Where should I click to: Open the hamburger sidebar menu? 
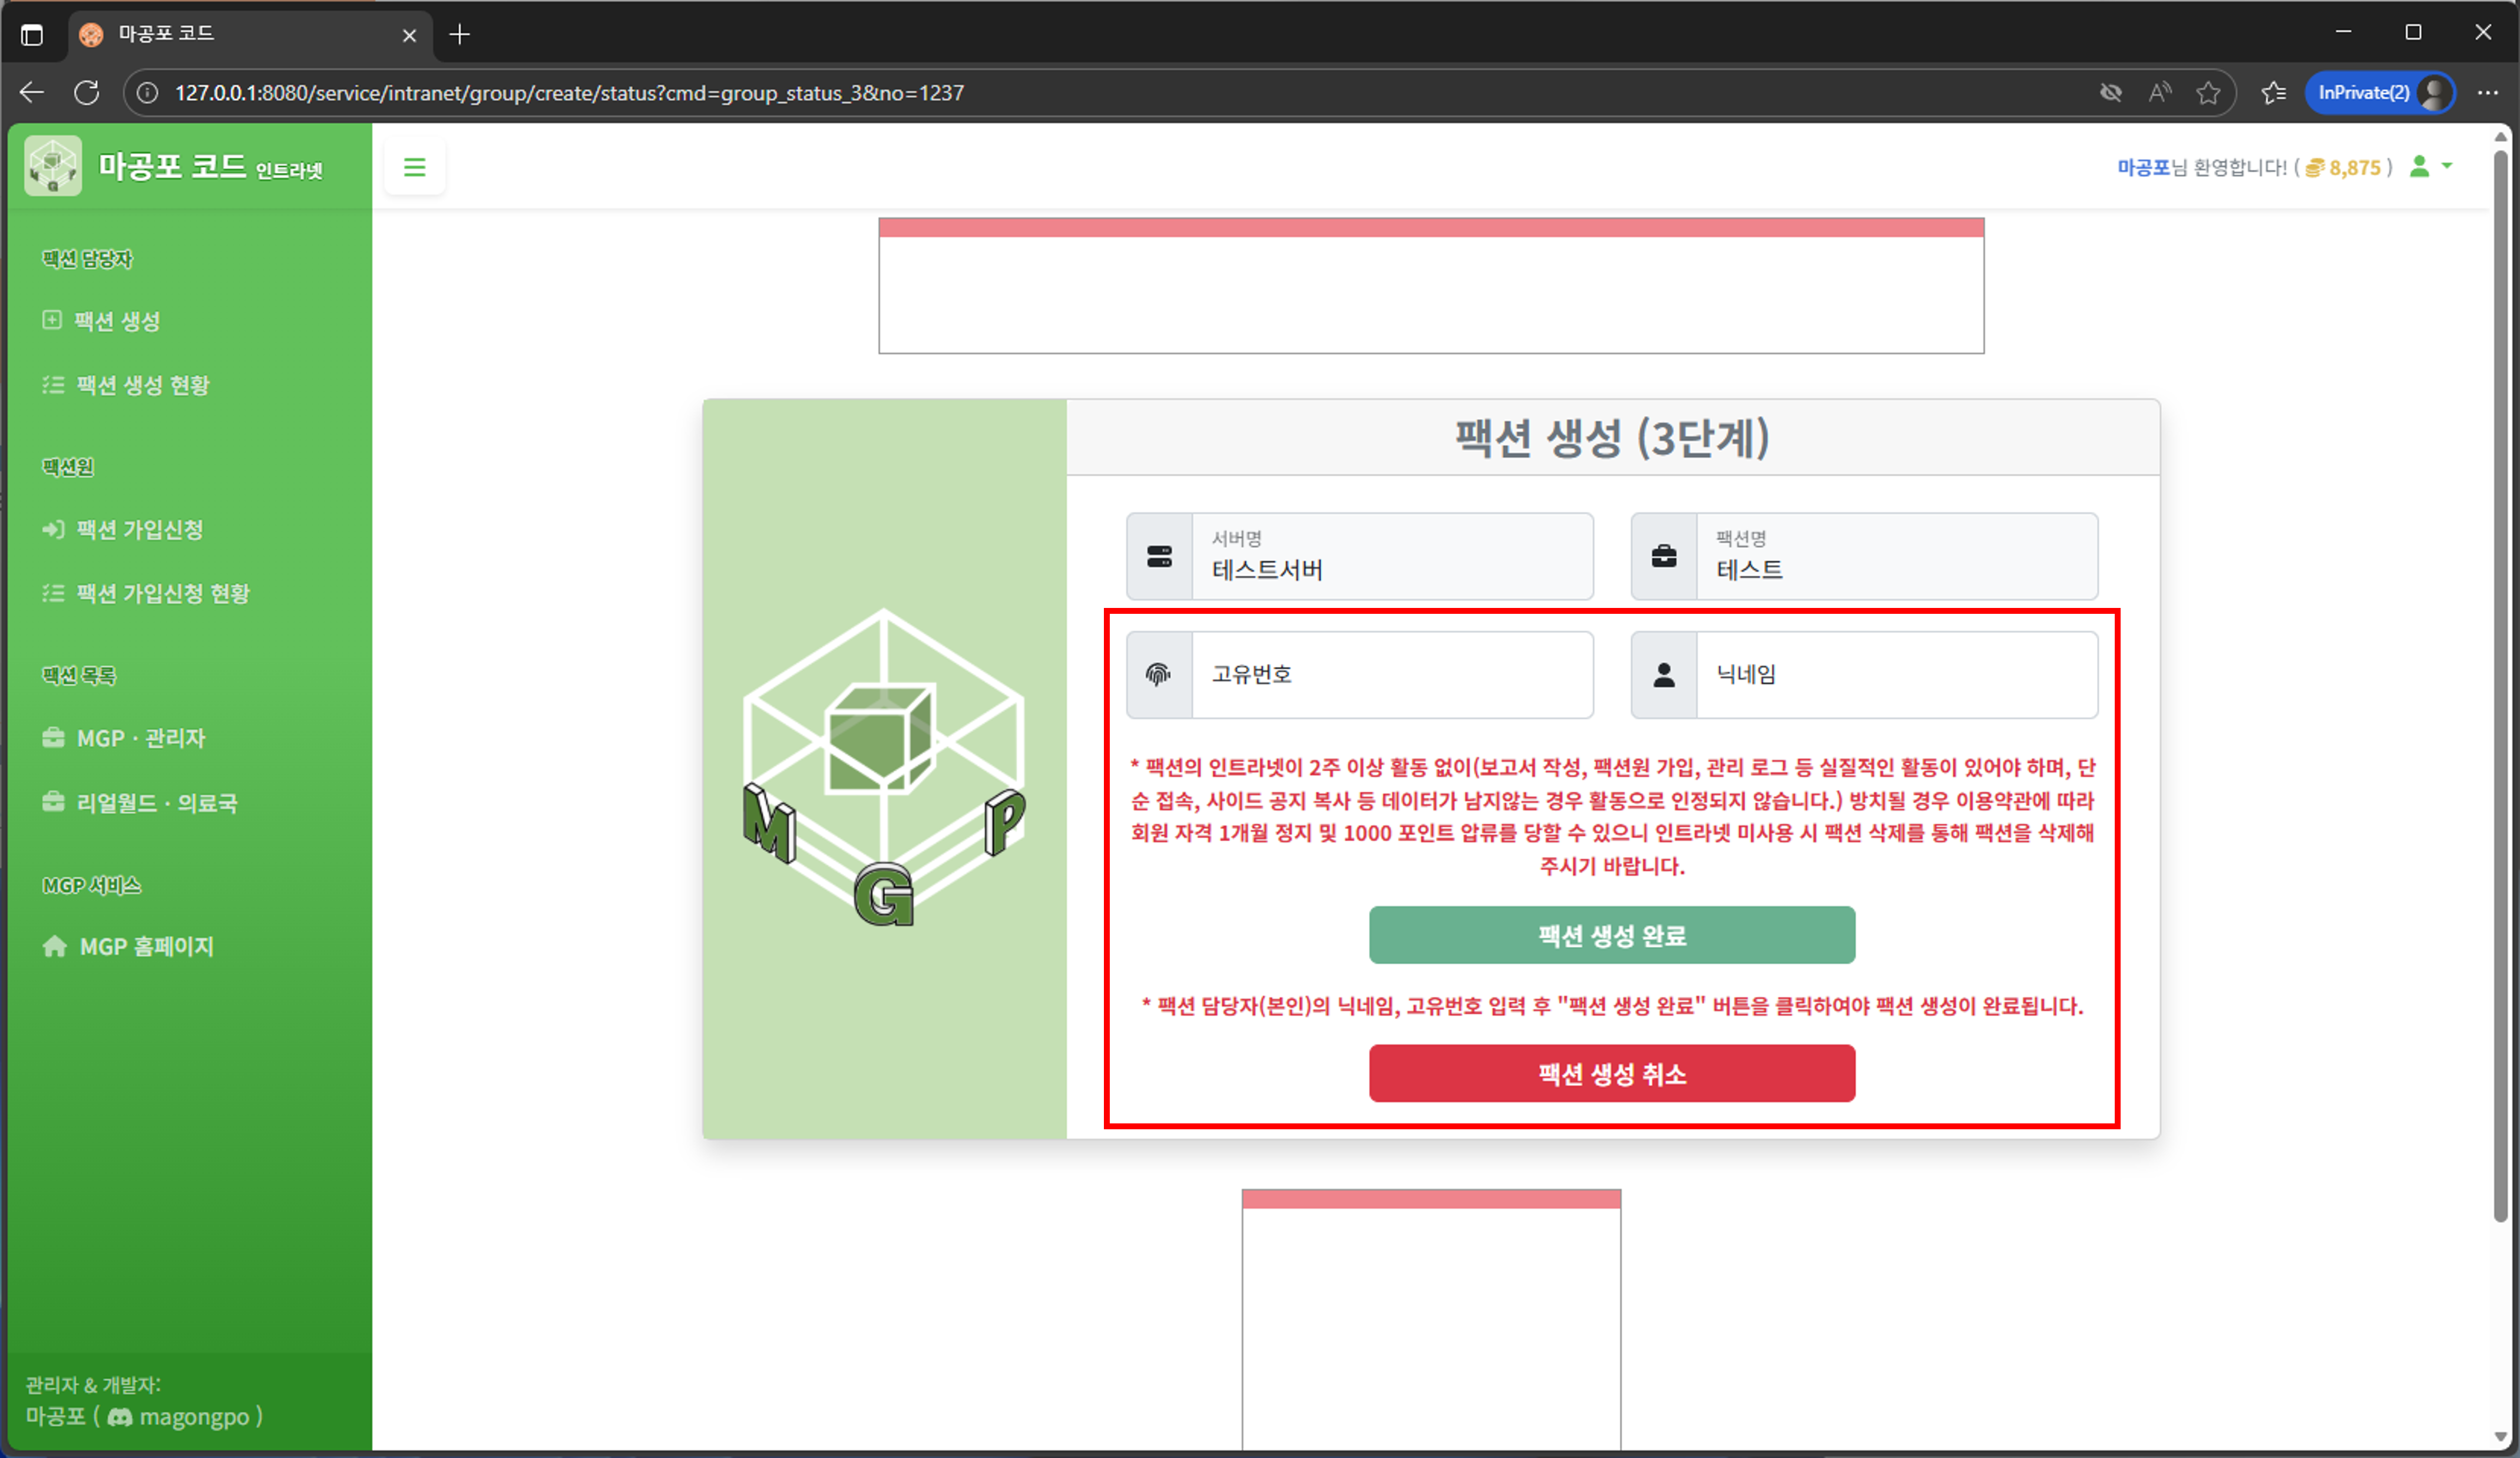coord(414,167)
